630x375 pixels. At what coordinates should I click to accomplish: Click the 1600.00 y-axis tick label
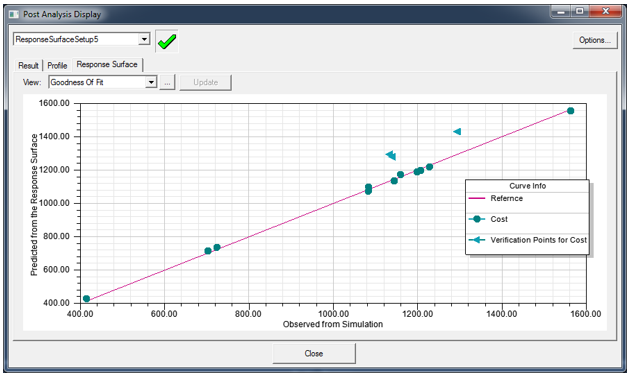(x=54, y=103)
